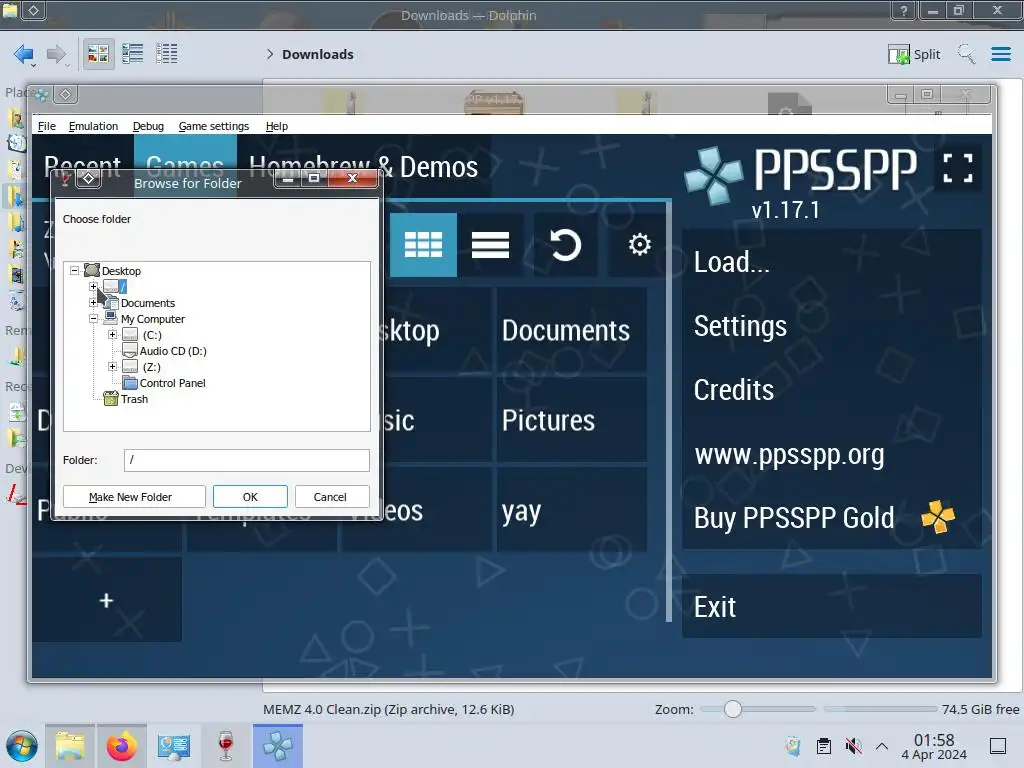Collapse the Desktop tree node
The height and width of the screenshot is (768, 1024).
74,270
